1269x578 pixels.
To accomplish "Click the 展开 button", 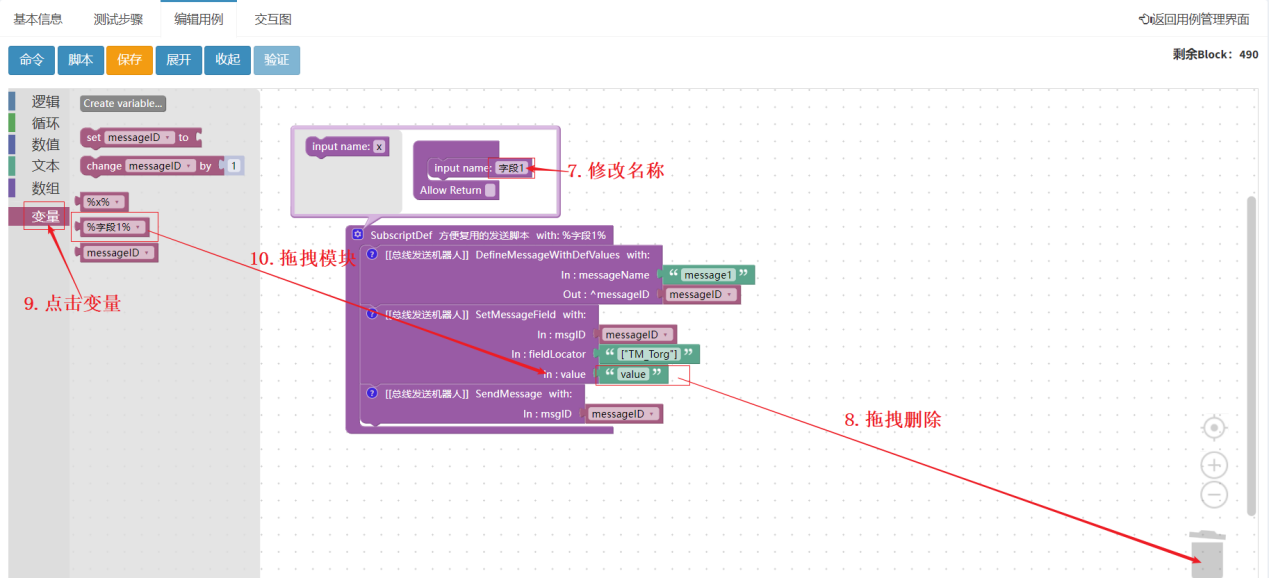I will [178, 60].
